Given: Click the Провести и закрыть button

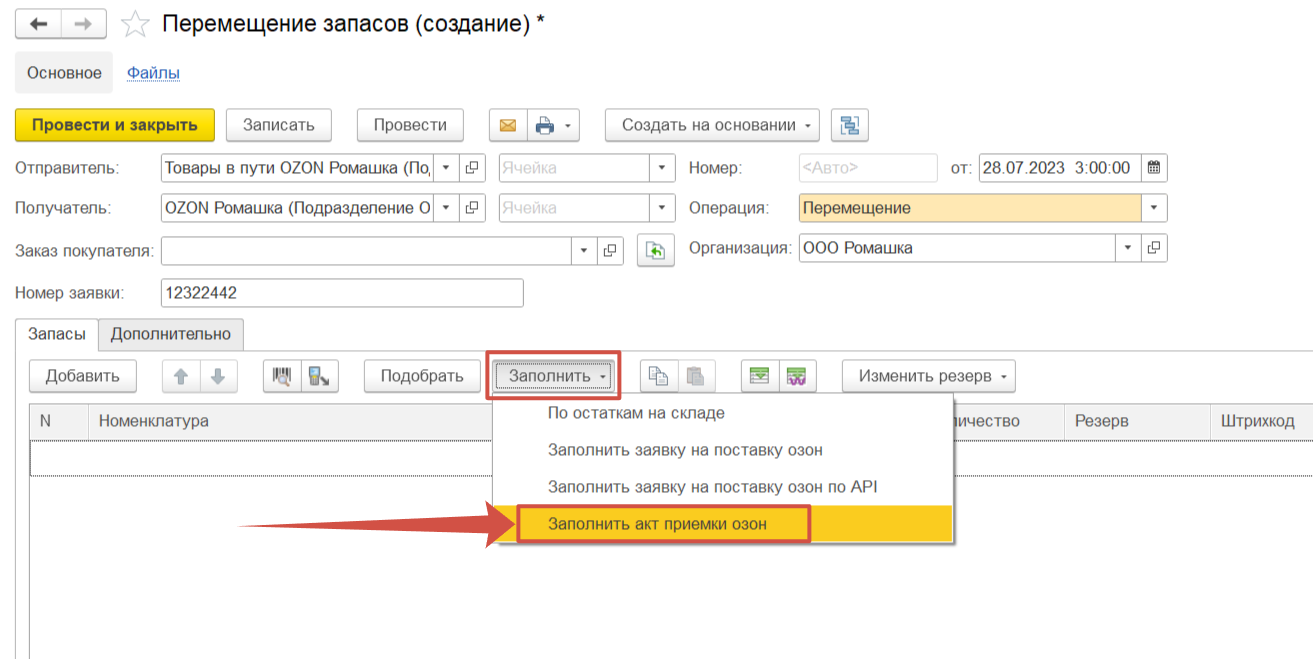Looking at the screenshot, I should point(115,125).
